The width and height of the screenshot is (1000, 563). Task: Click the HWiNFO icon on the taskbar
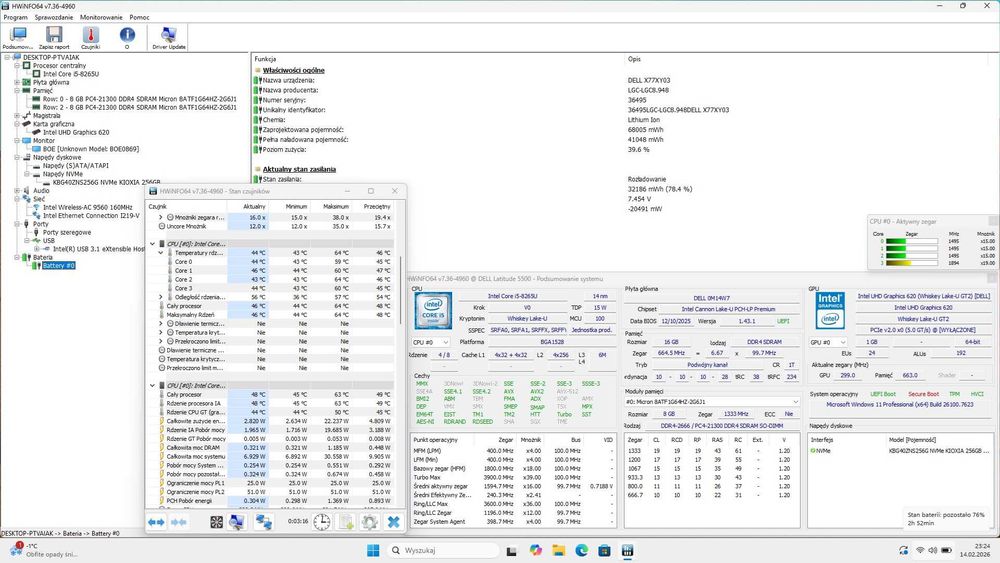628,550
